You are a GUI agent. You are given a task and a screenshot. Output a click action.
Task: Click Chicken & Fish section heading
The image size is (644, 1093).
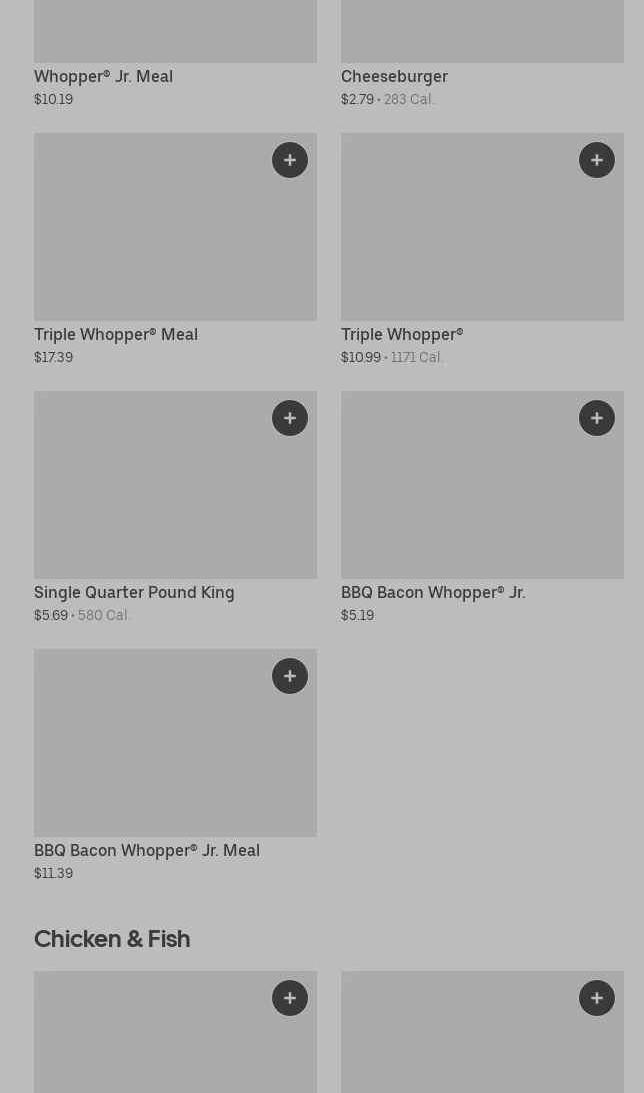point(112,939)
